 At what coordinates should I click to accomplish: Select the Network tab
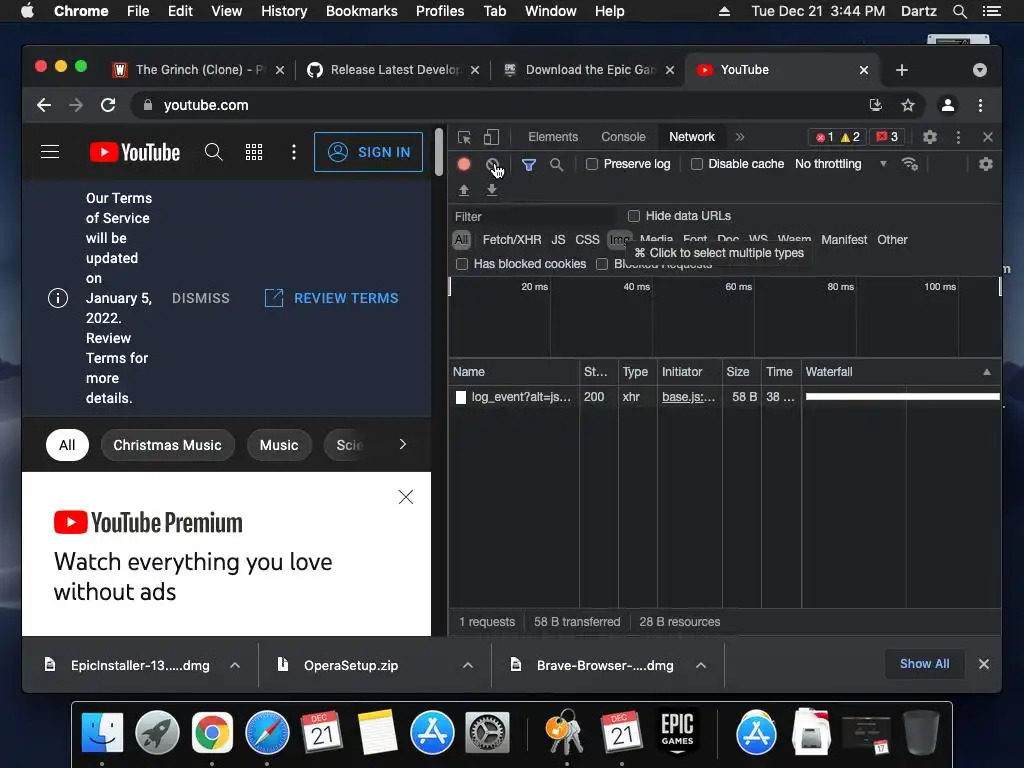point(692,137)
